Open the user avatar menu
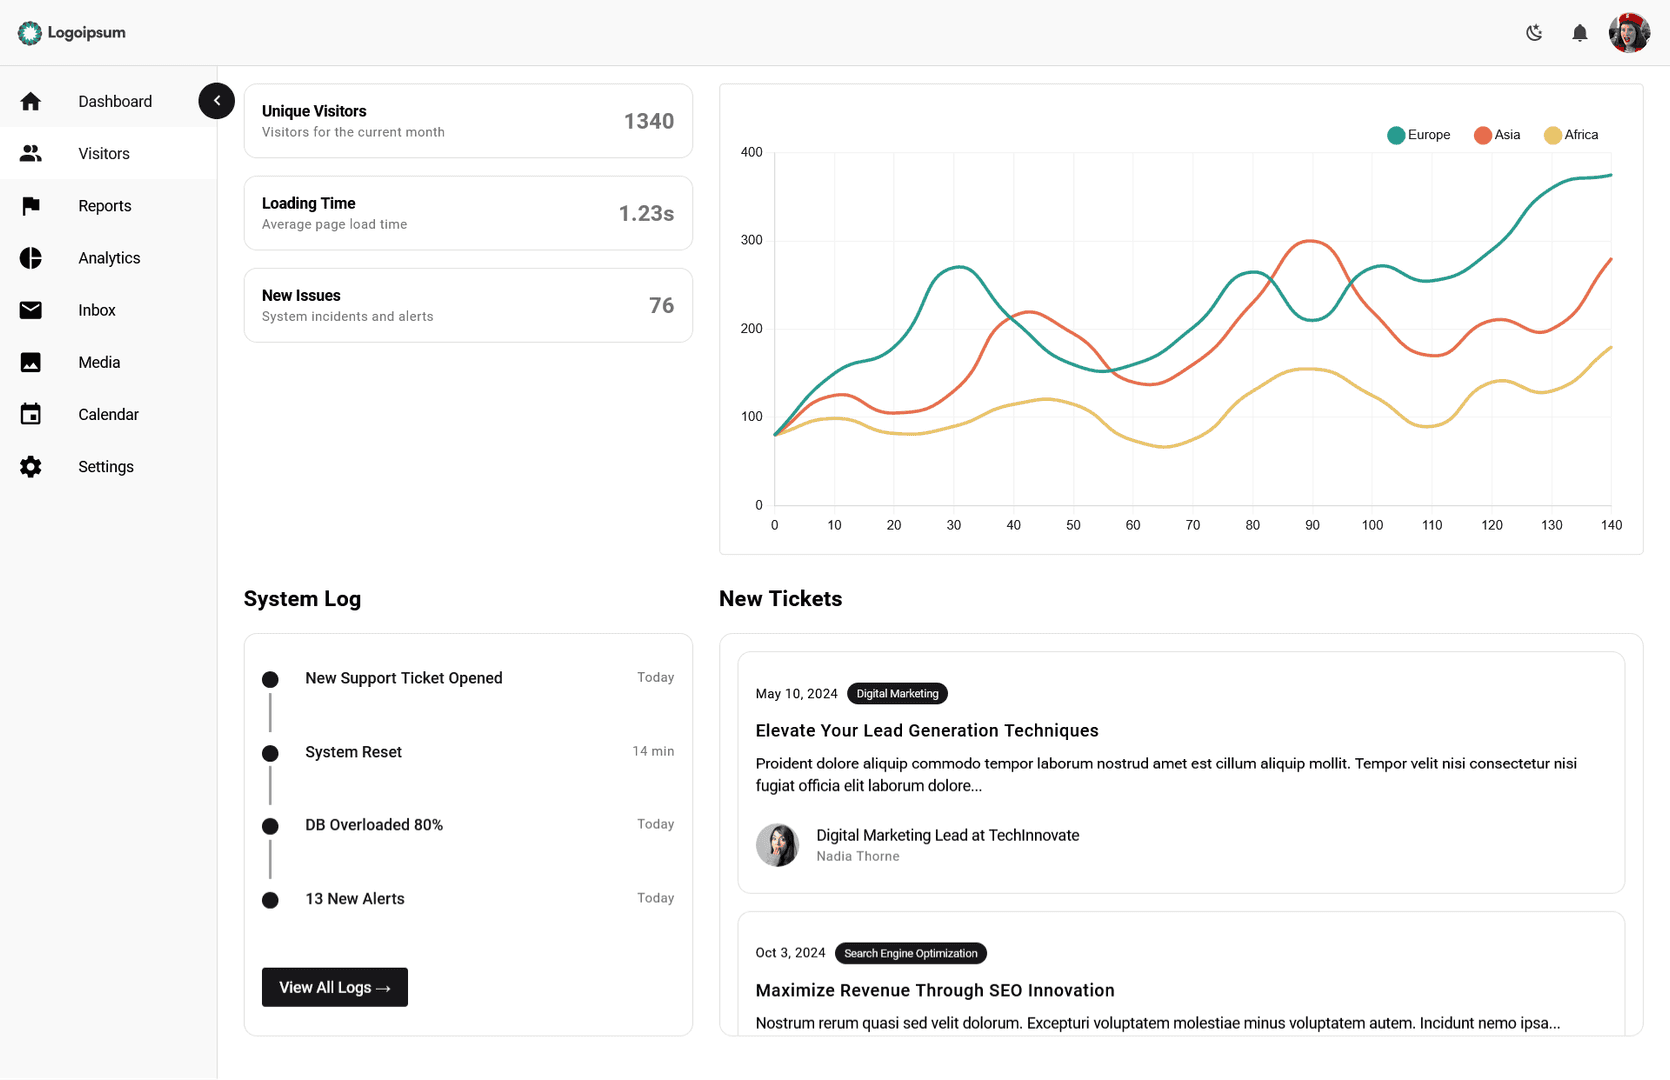The width and height of the screenshot is (1670, 1080). click(1629, 33)
